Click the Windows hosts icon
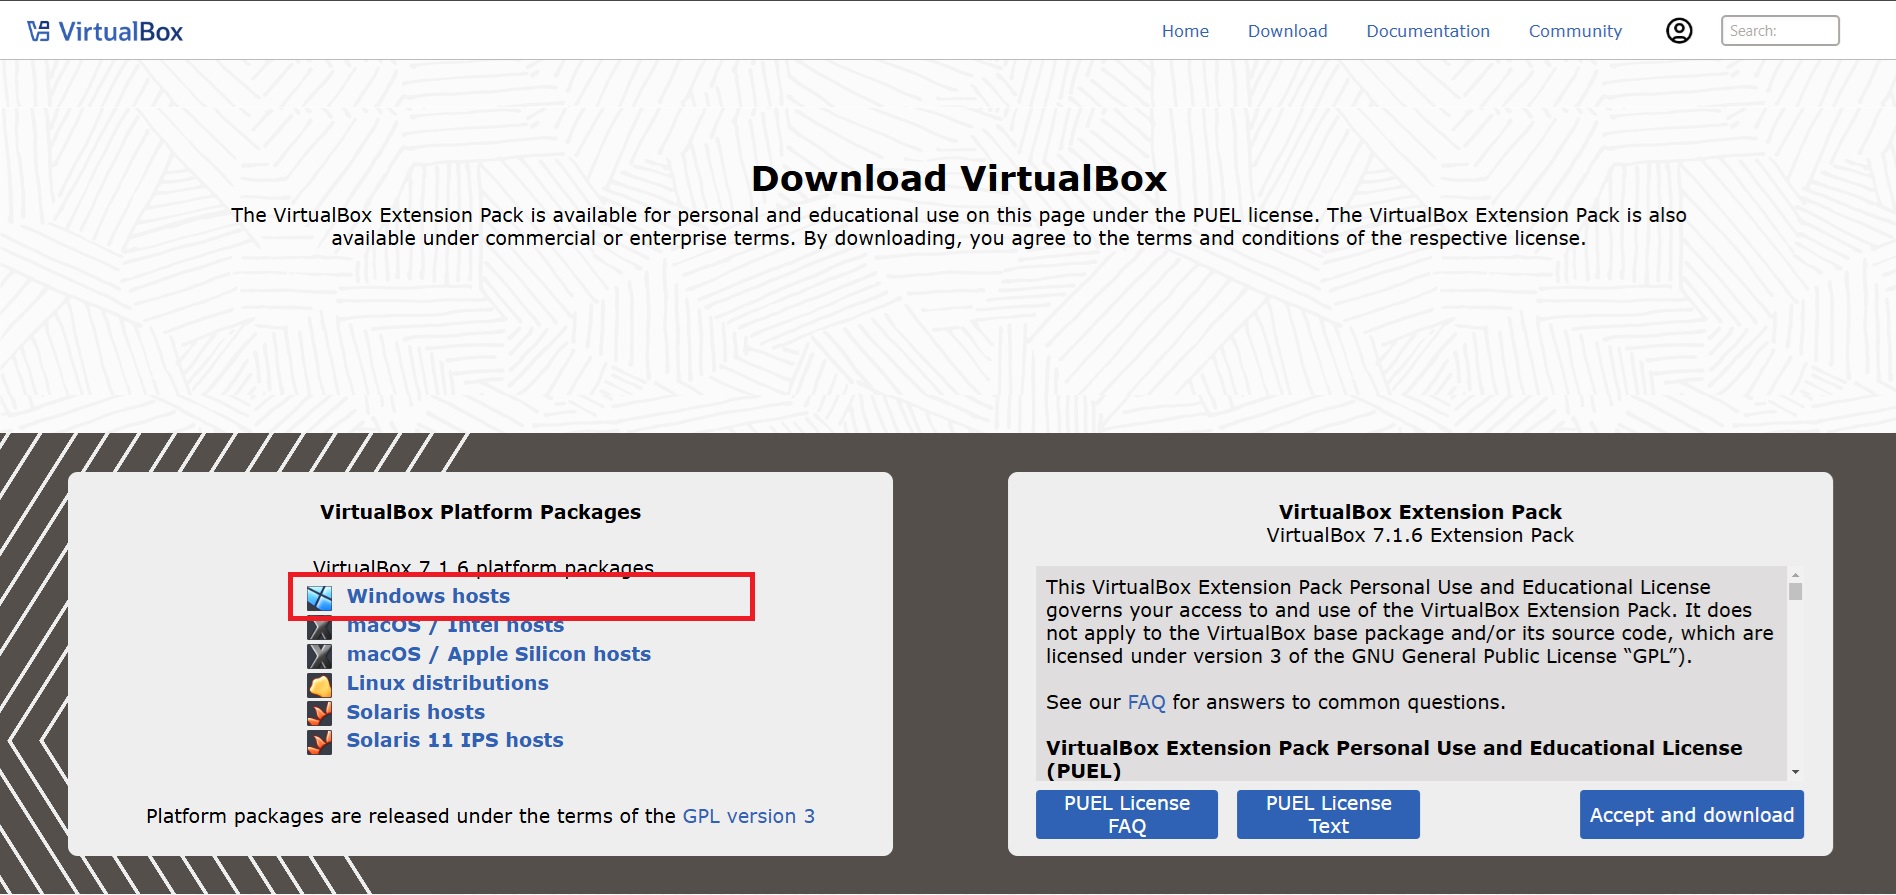The height and width of the screenshot is (895, 1896). 319,598
